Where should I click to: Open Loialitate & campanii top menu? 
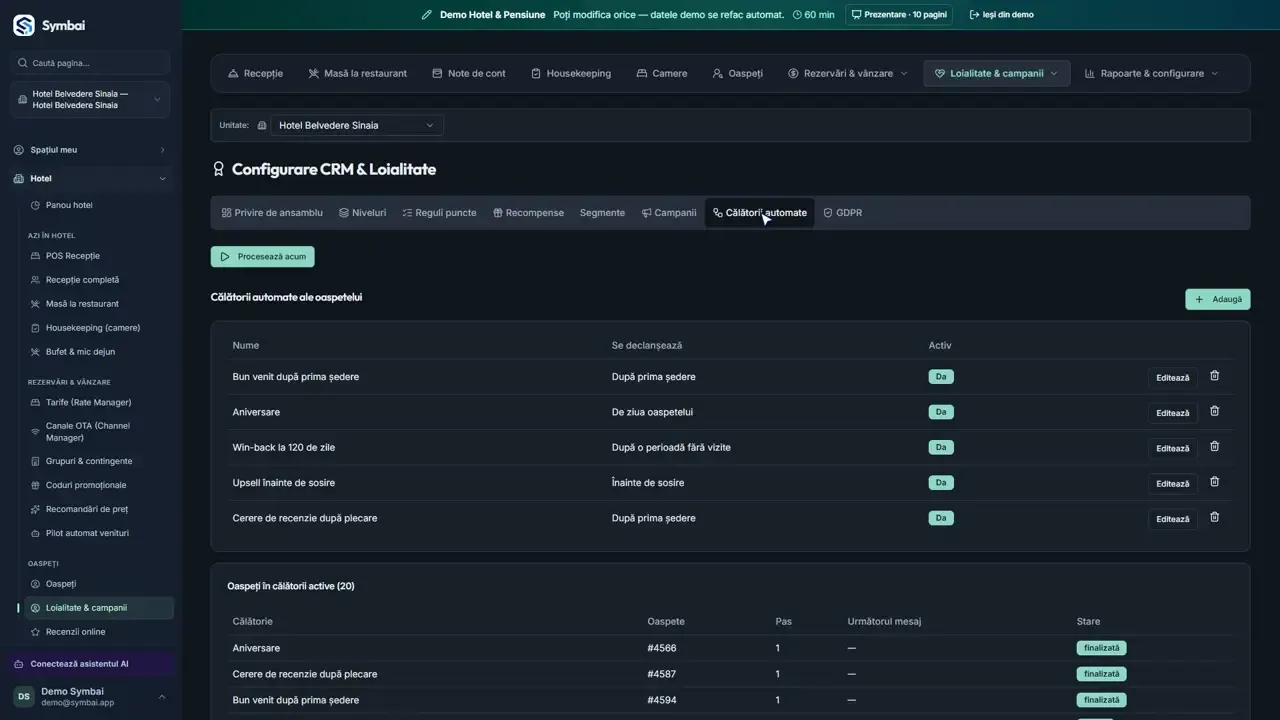tap(996, 73)
